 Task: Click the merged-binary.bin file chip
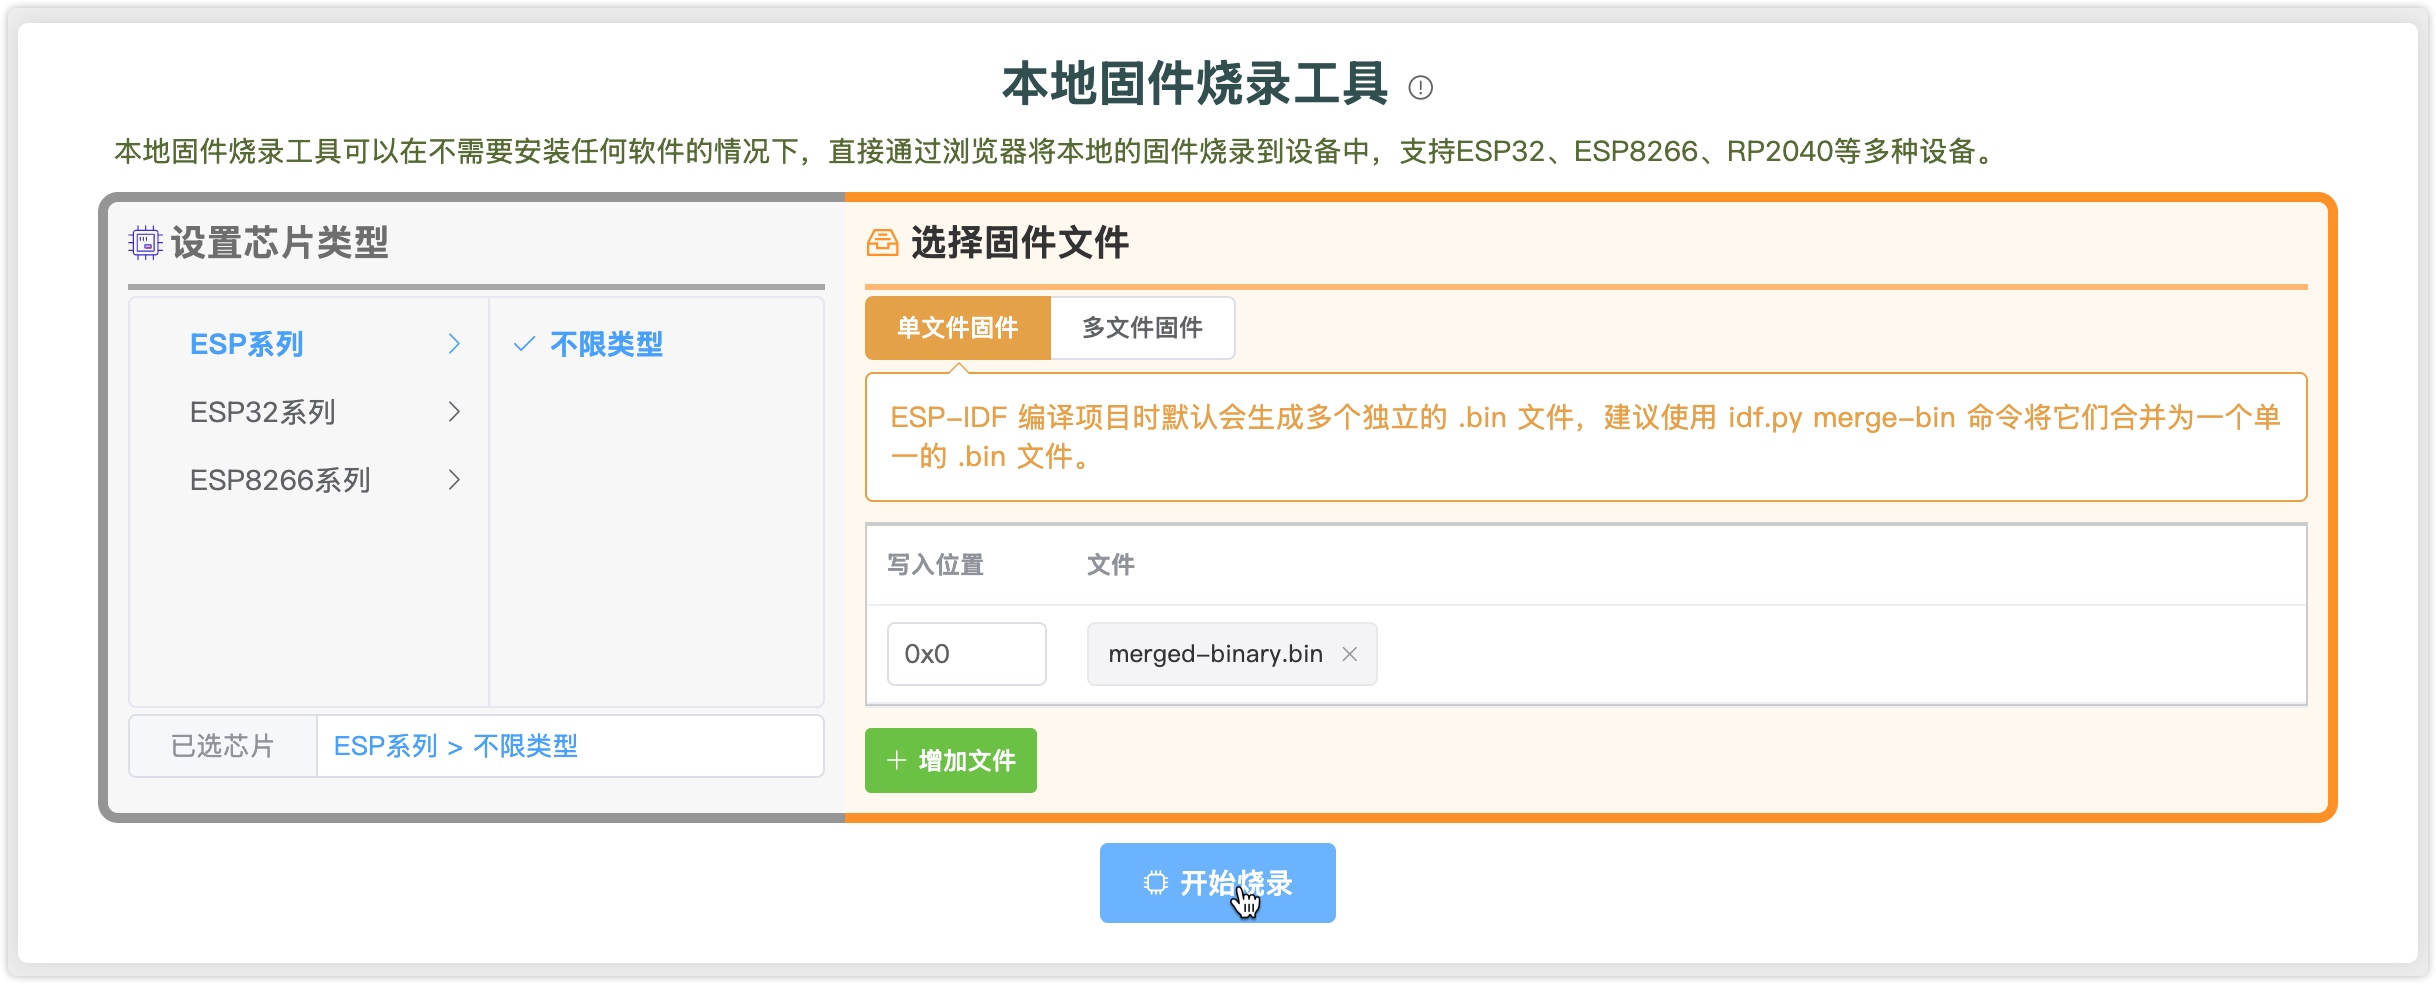pyautogui.click(x=1214, y=654)
